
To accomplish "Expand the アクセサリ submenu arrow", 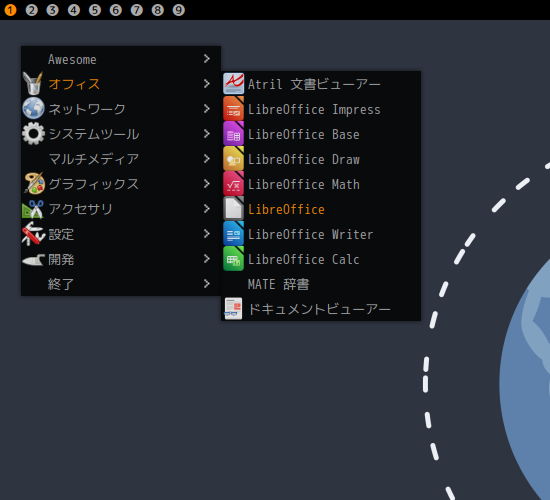I will click(x=207, y=209).
